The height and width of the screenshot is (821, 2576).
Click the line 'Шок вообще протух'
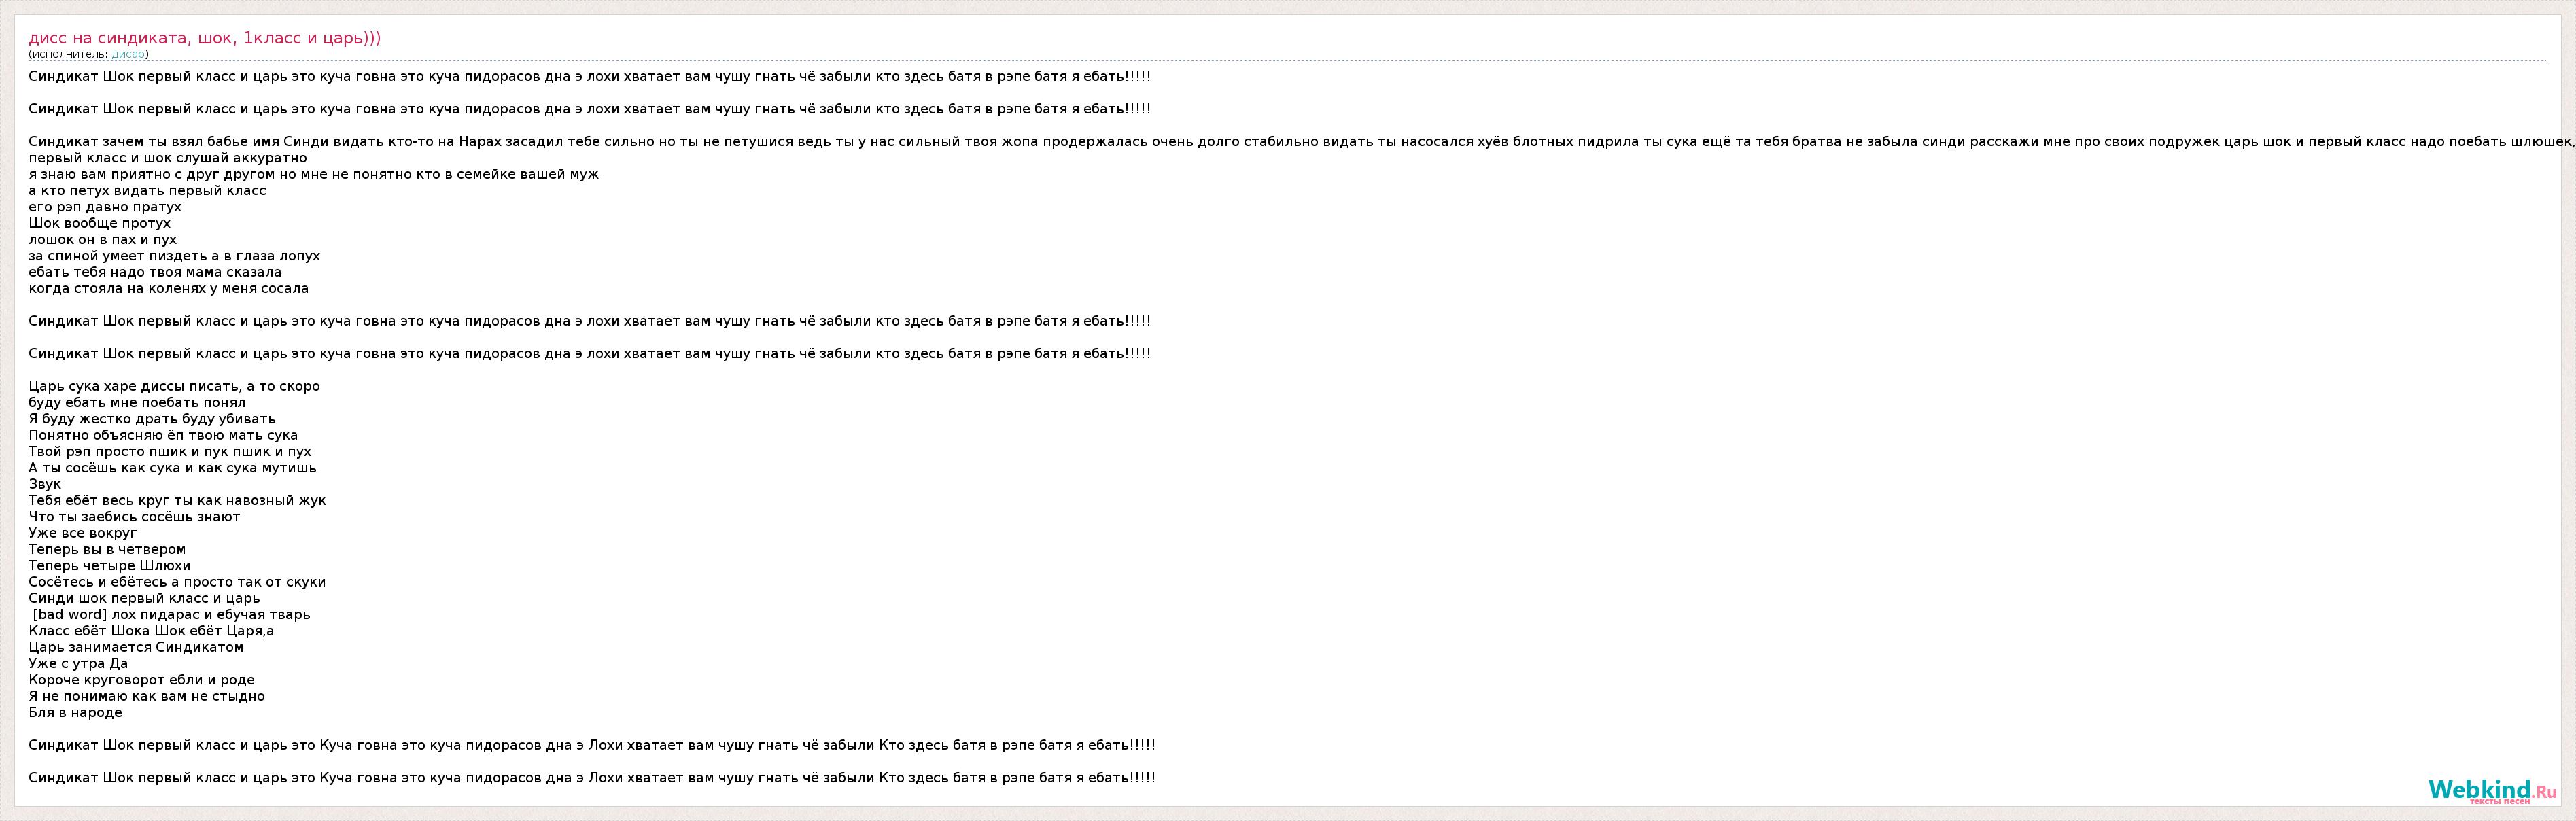[100, 223]
